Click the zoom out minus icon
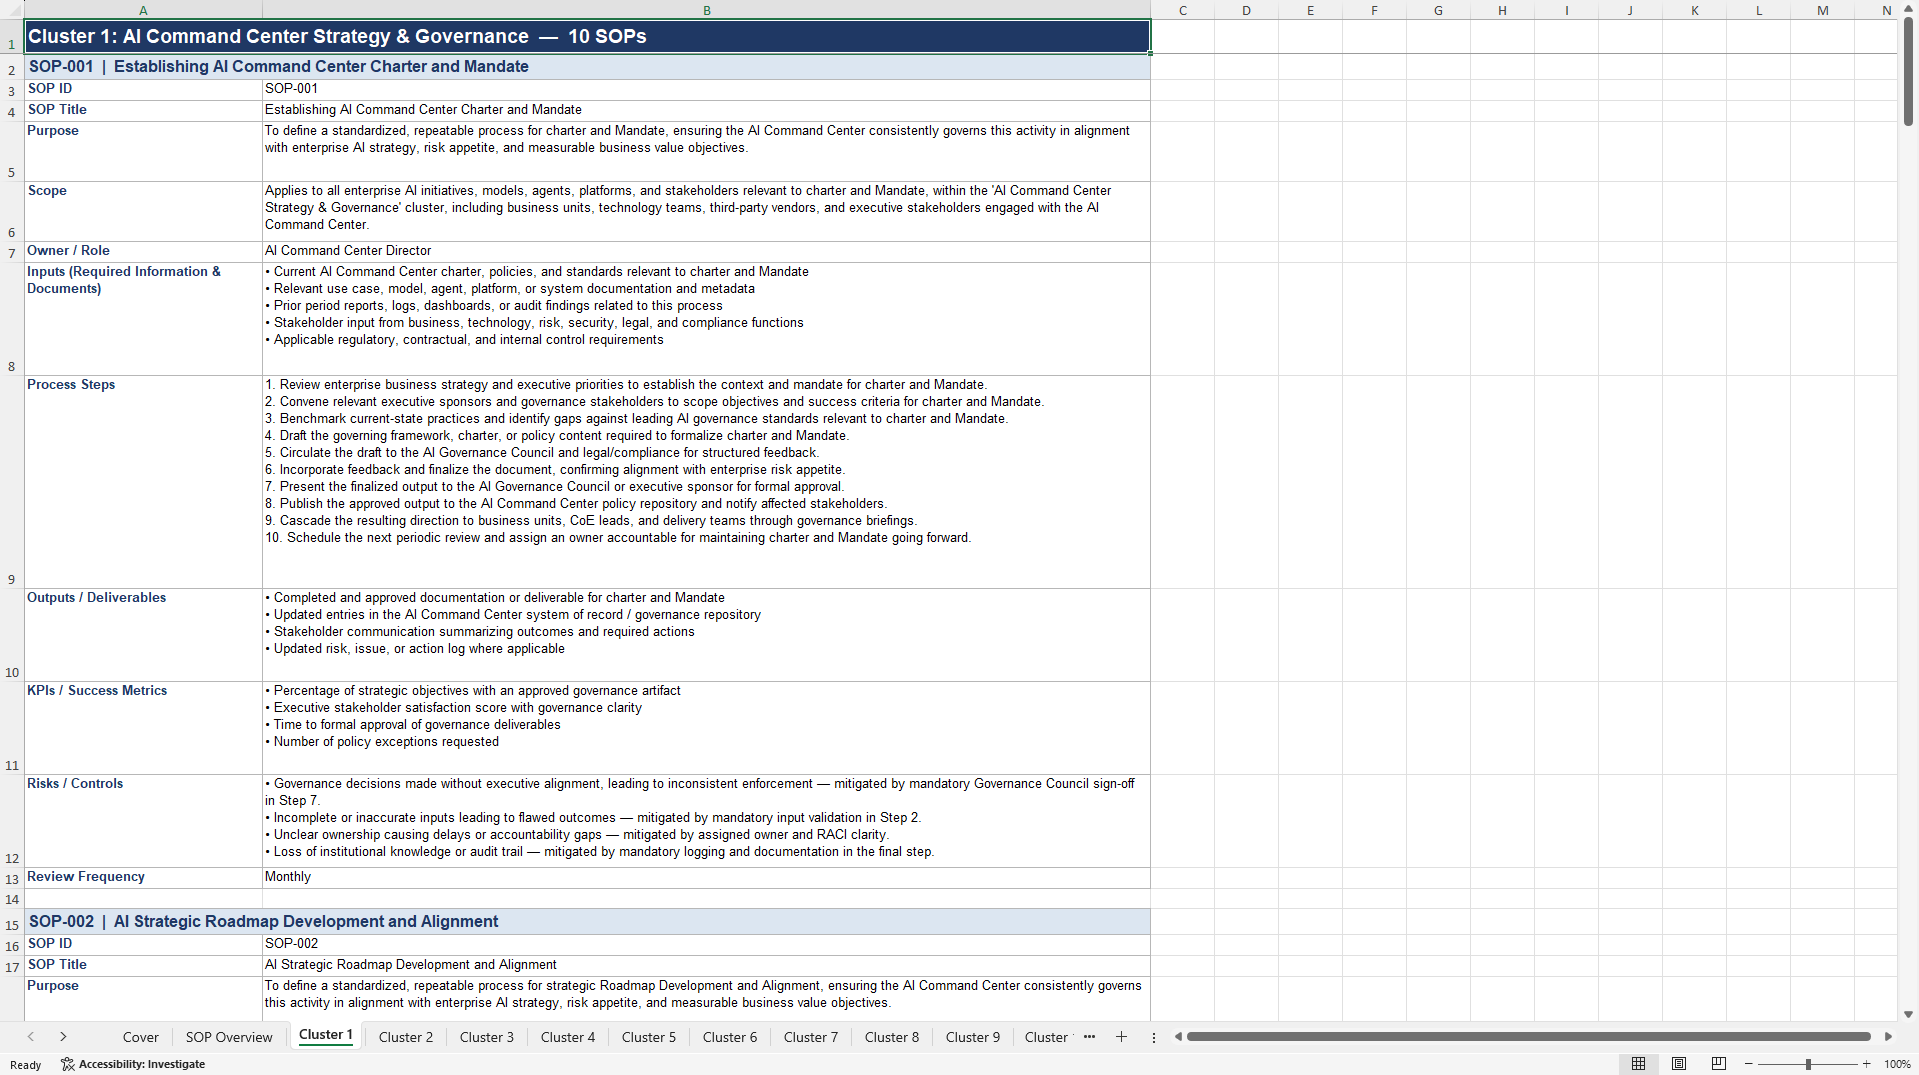The height and width of the screenshot is (1075, 1919). (x=1749, y=1064)
